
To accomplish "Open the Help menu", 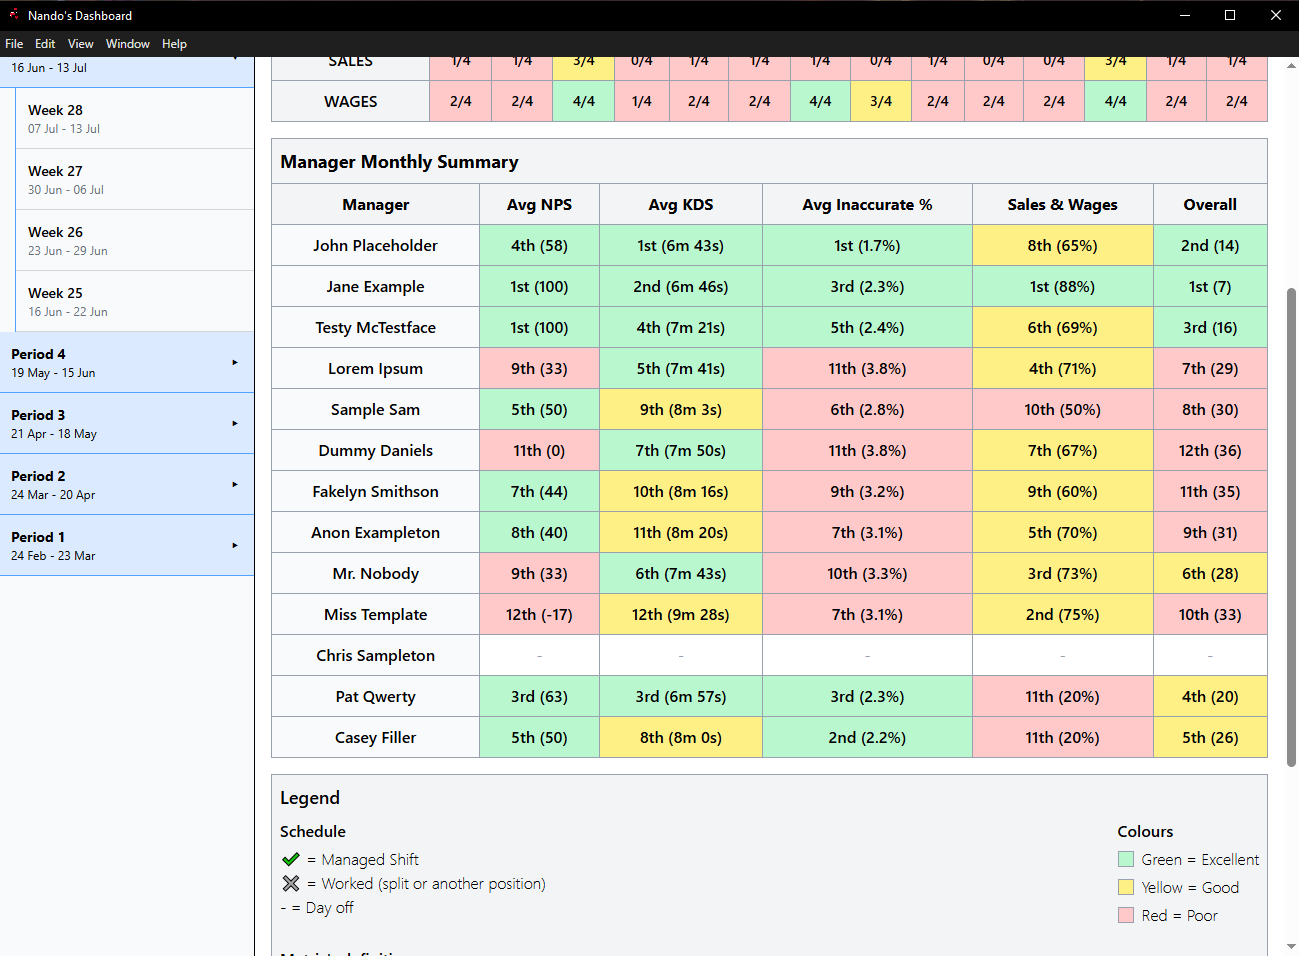I will tap(174, 44).
